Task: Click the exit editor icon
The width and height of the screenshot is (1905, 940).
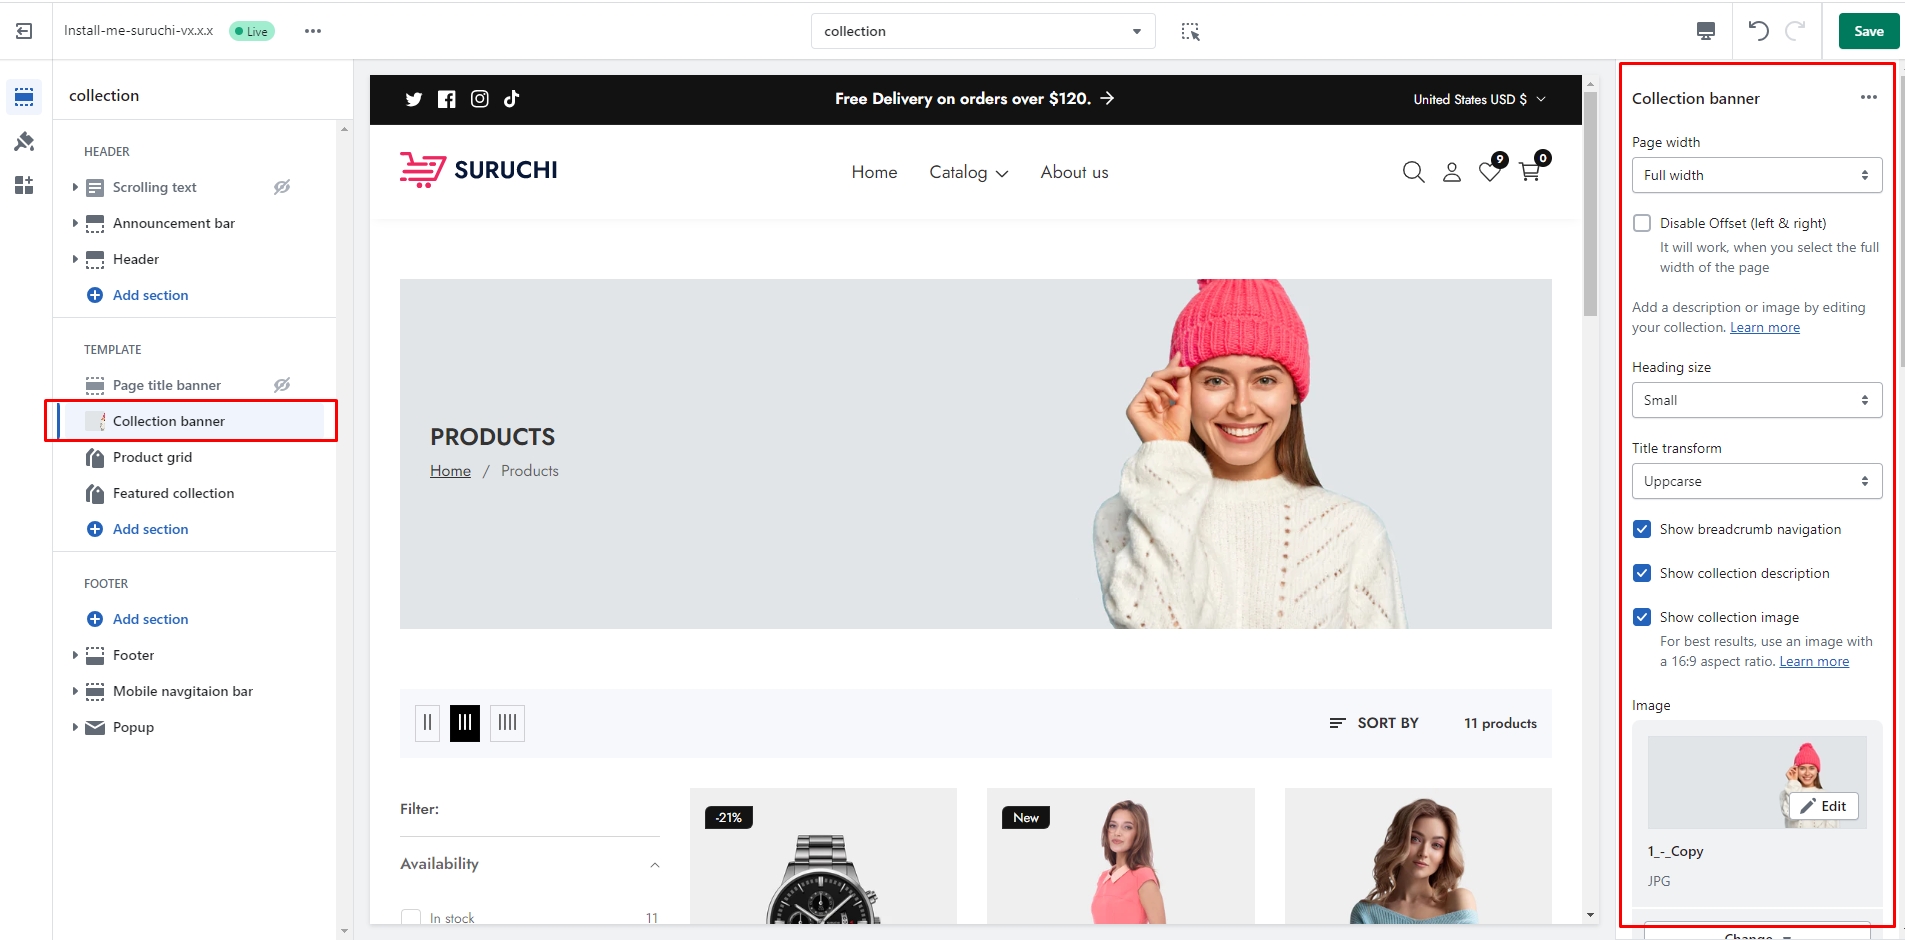Action: click(x=24, y=31)
